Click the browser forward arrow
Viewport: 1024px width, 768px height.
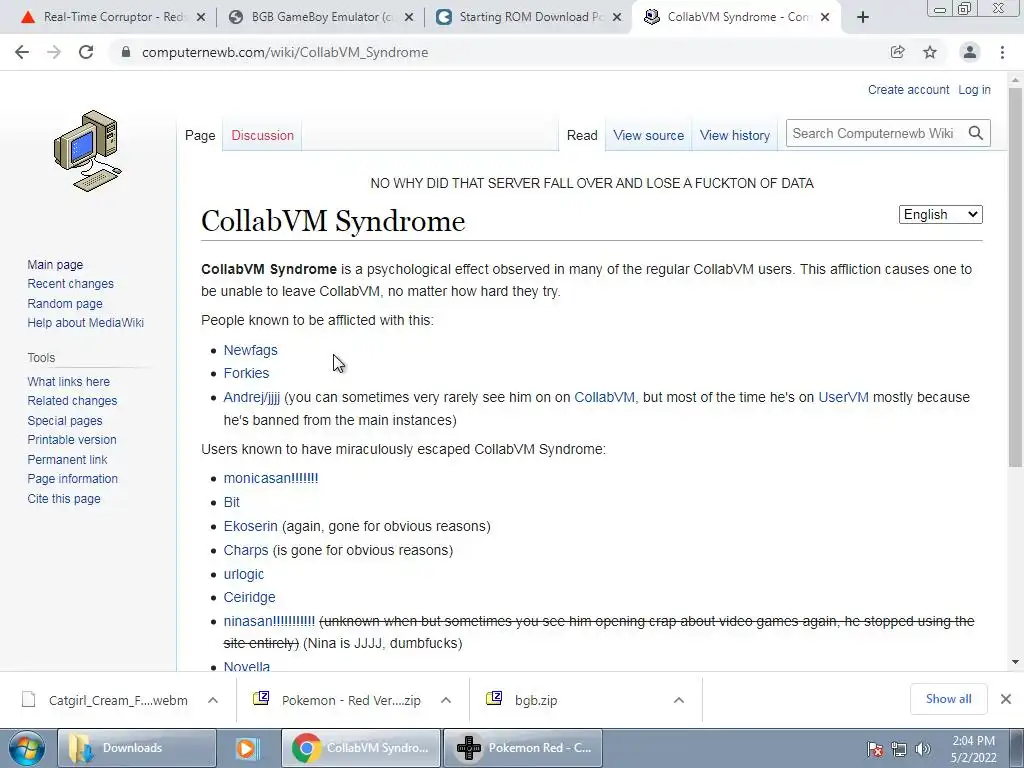click(54, 52)
